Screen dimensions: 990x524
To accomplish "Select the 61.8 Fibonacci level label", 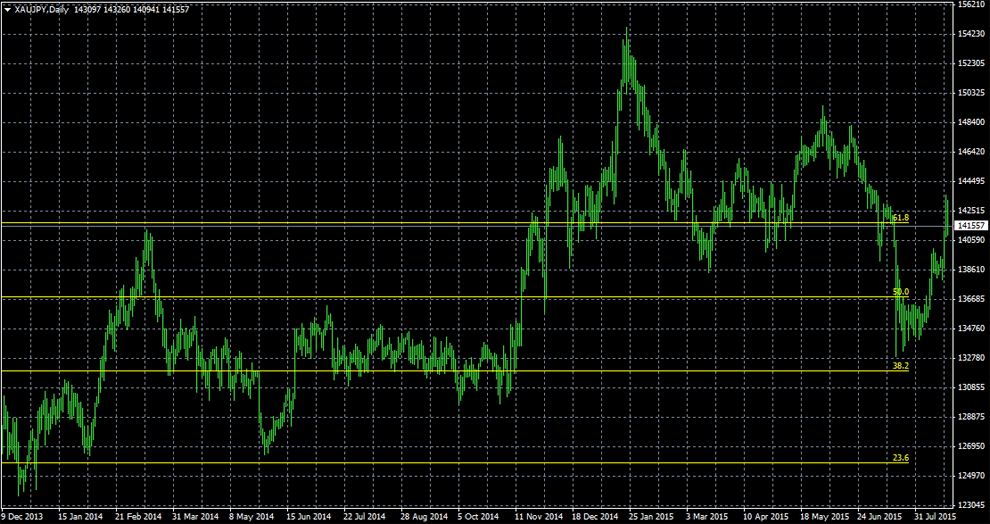I will tap(900, 217).
